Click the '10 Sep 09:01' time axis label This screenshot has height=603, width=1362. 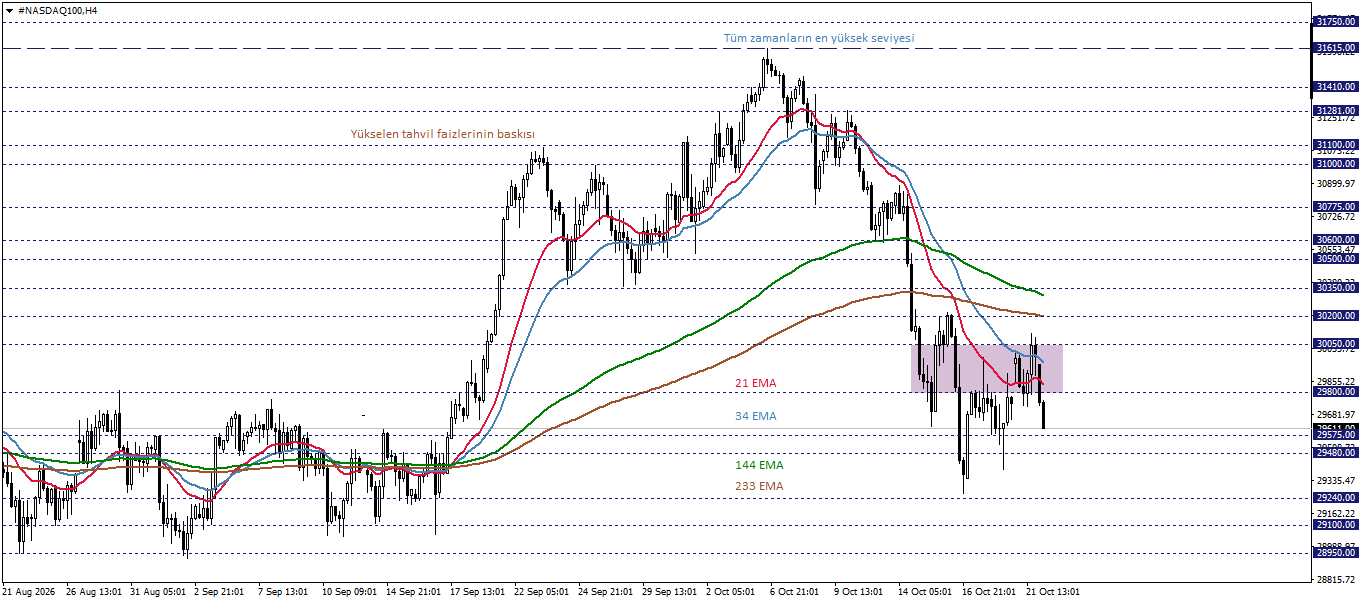[x=350, y=592]
